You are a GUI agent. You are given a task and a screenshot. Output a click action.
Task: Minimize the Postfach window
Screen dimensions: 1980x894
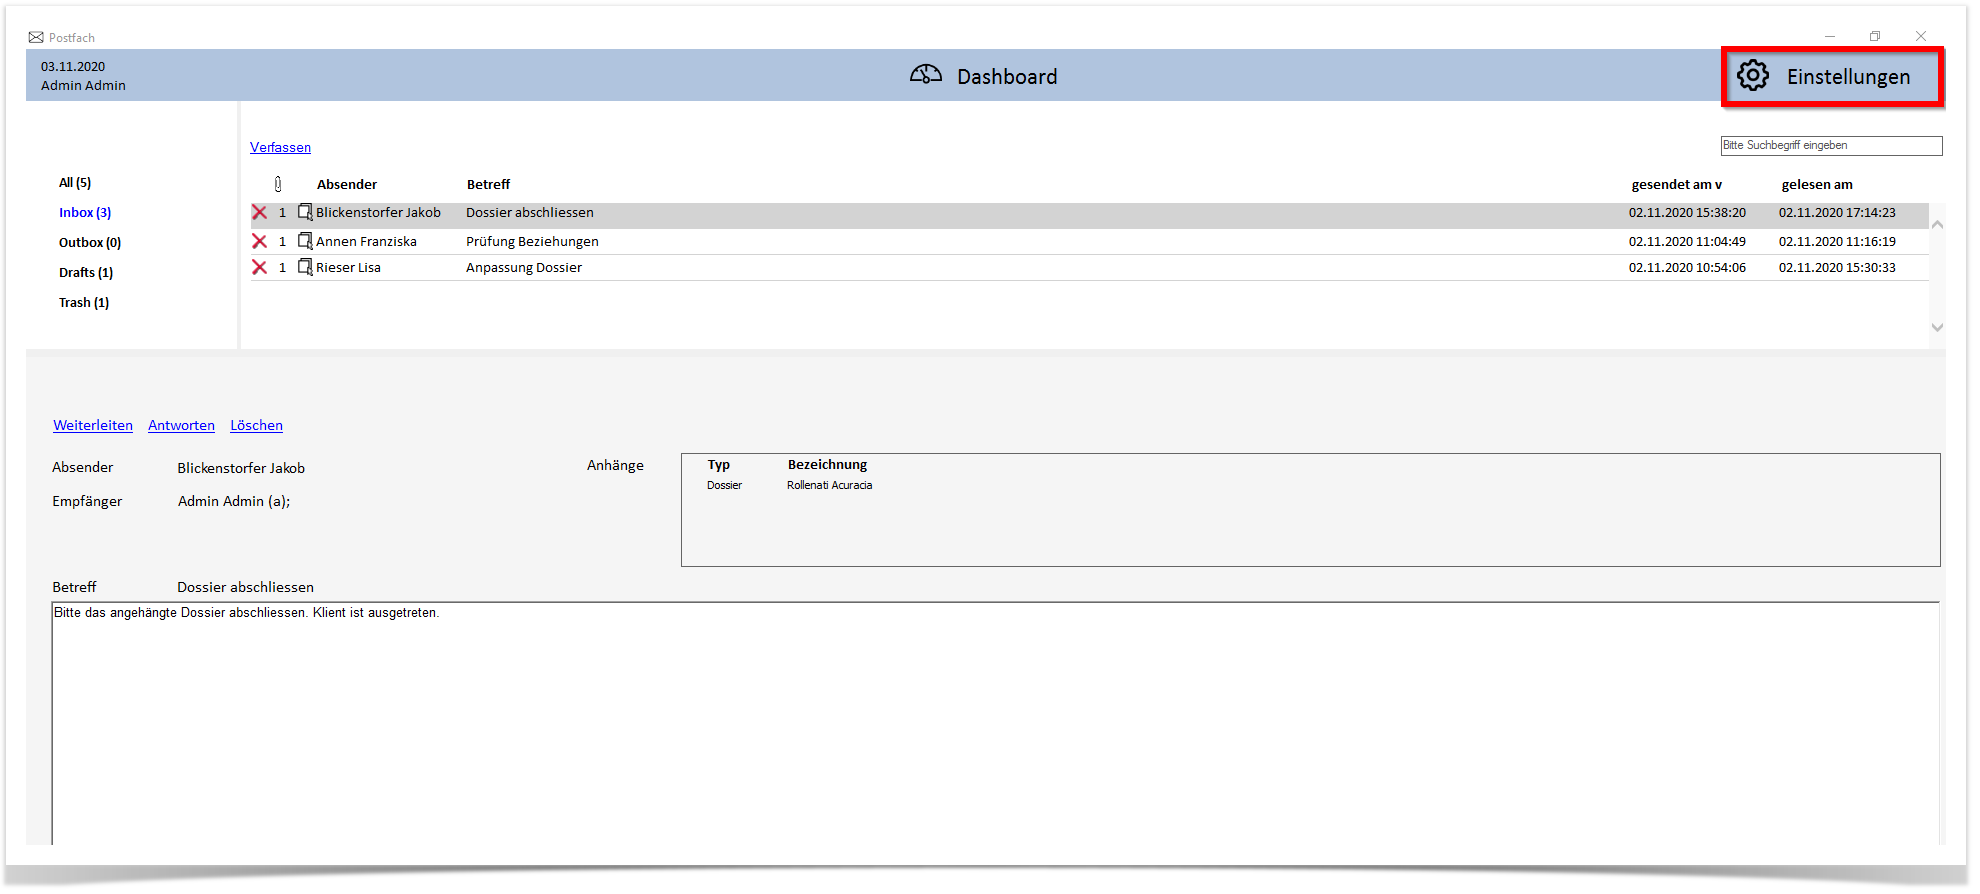[1830, 36]
